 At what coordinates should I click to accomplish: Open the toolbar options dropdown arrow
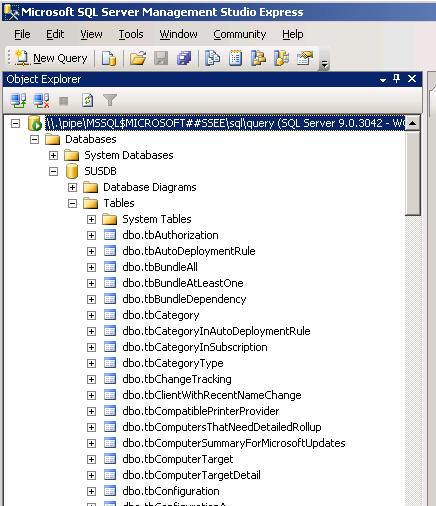pyautogui.click(x=324, y=63)
